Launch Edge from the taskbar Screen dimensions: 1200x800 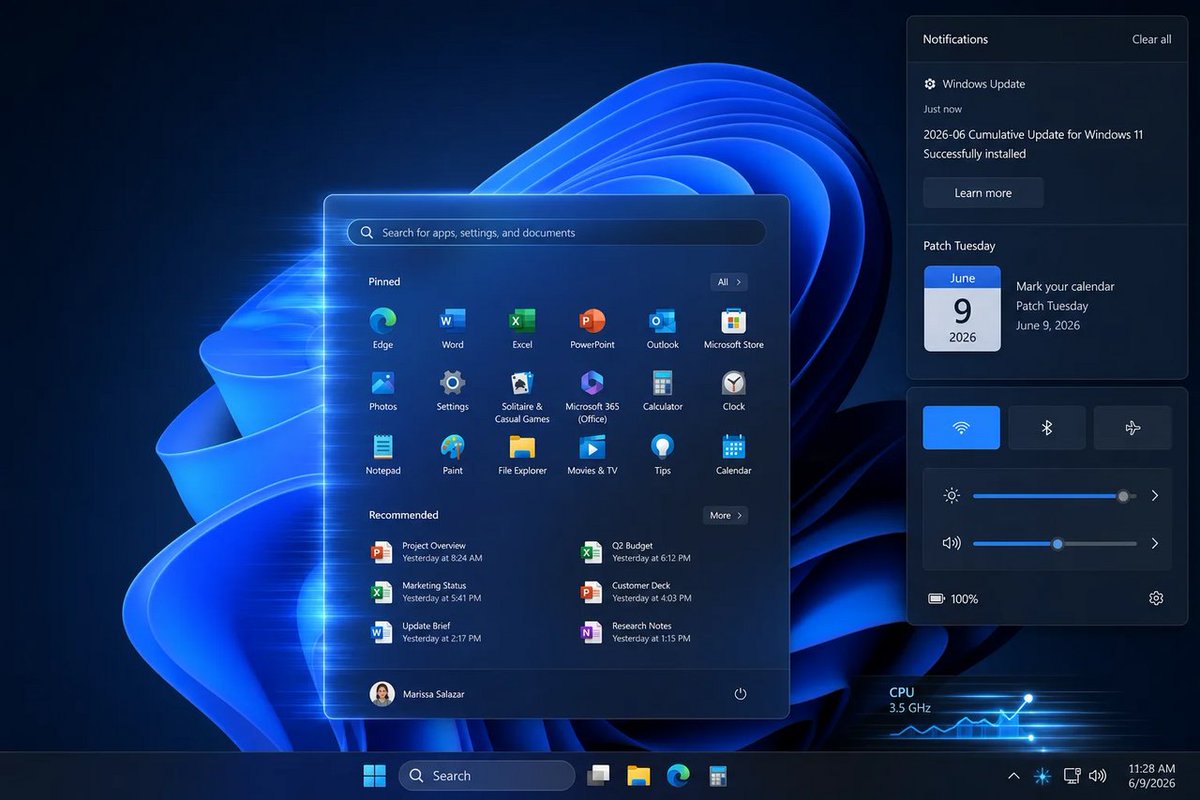pyautogui.click(x=678, y=775)
